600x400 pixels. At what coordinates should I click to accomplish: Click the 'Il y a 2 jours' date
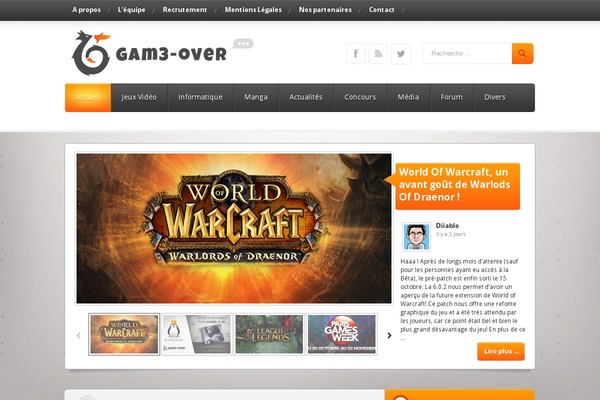[451, 234]
